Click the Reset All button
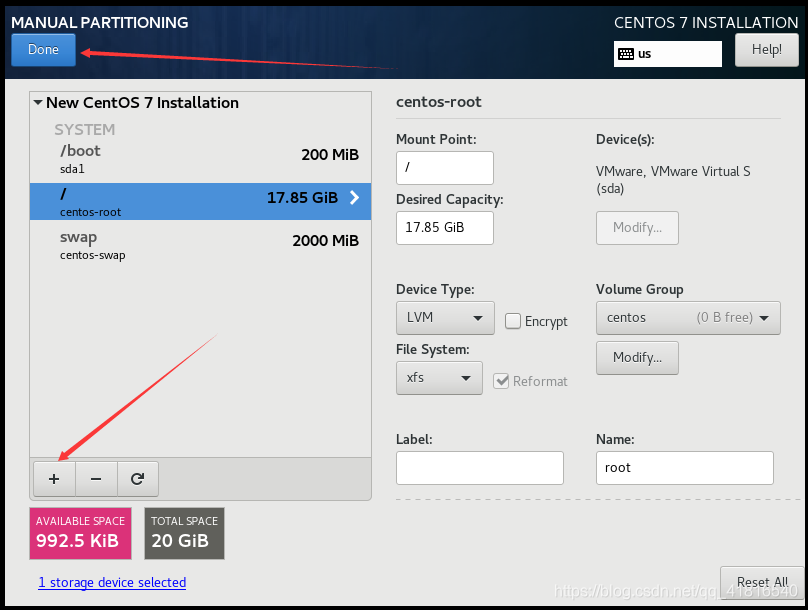808x610 pixels. click(x=762, y=582)
